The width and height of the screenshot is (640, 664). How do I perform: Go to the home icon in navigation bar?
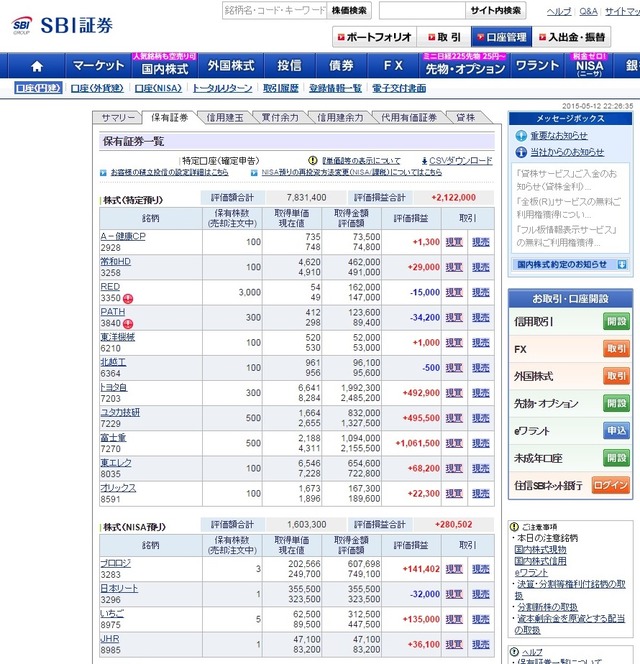tap(37, 66)
